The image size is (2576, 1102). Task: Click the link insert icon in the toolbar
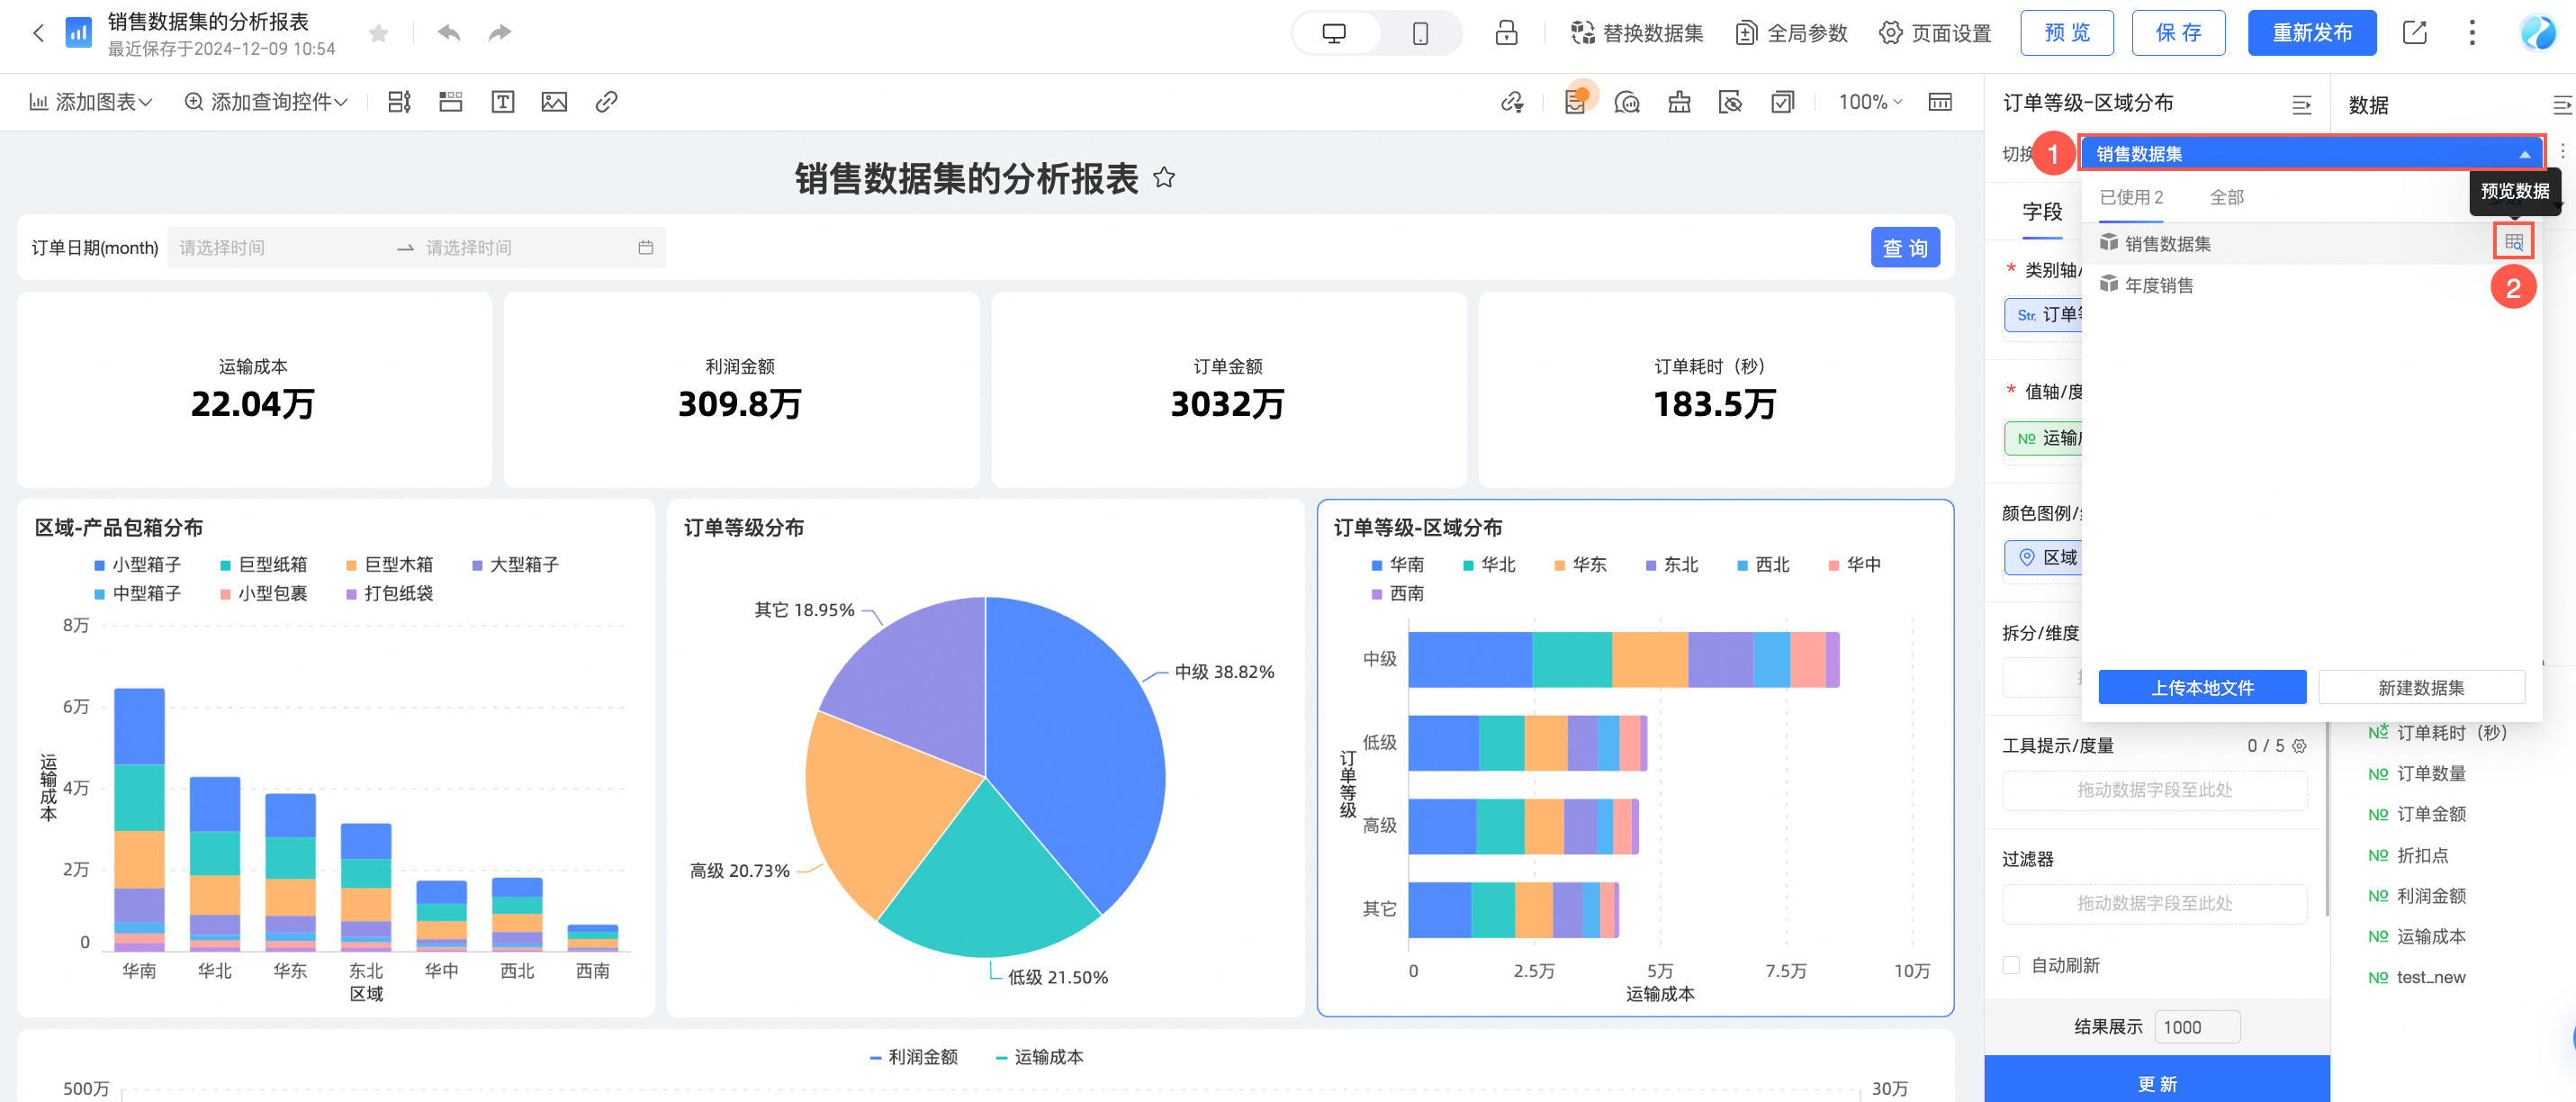(606, 102)
